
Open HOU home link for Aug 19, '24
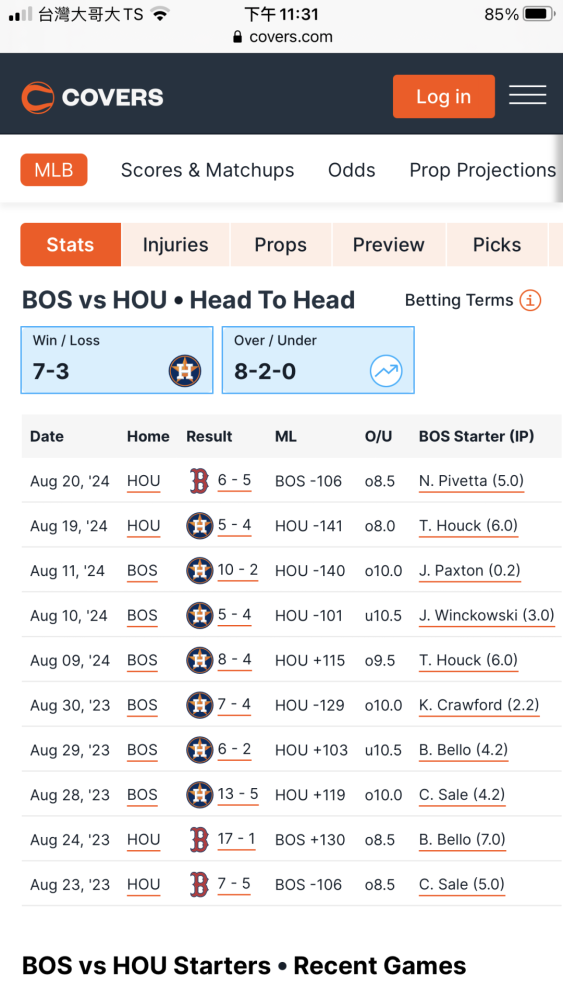pyautogui.click(x=143, y=526)
